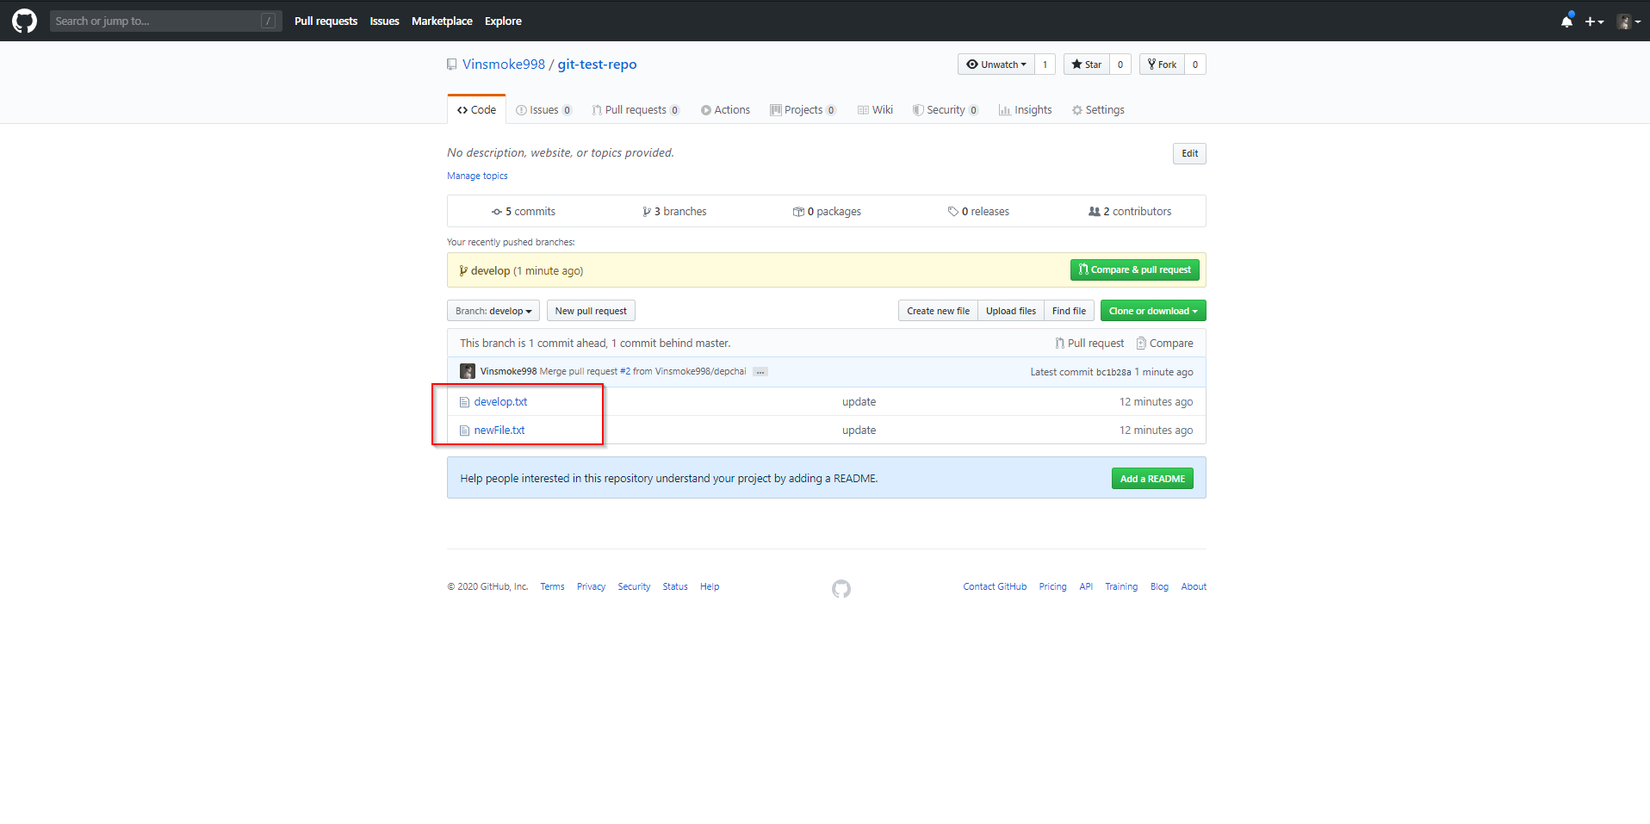Switch to the Projects tab

coord(803,110)
